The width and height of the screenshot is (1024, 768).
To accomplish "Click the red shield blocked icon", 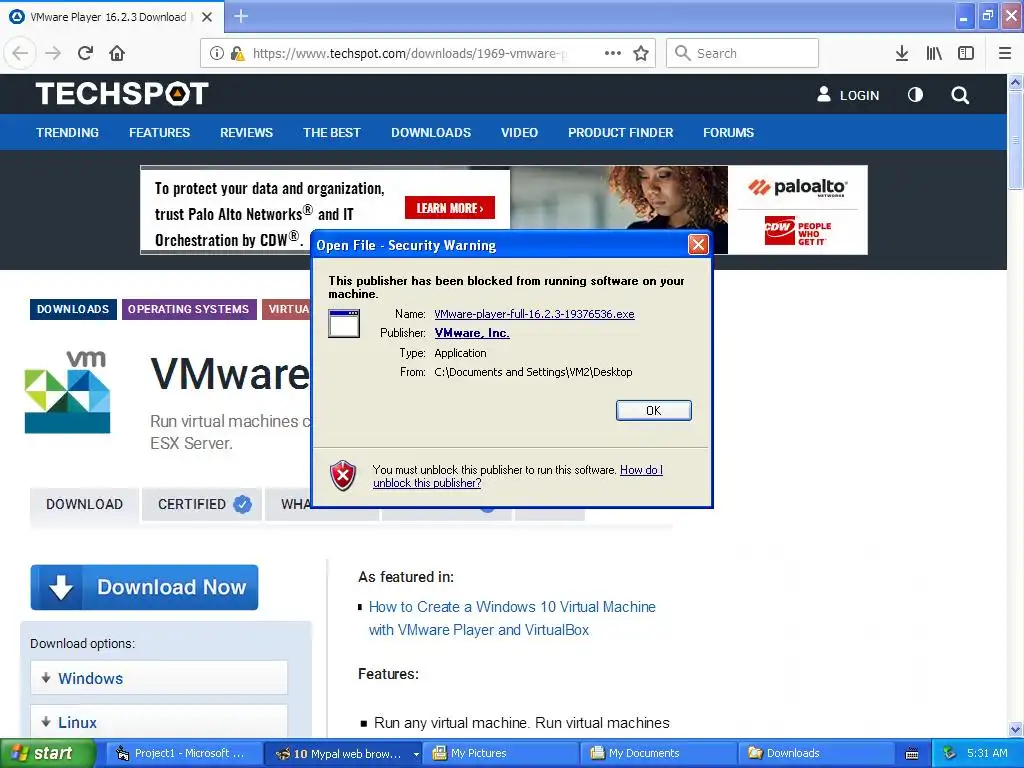I will (x=343, y=475).
